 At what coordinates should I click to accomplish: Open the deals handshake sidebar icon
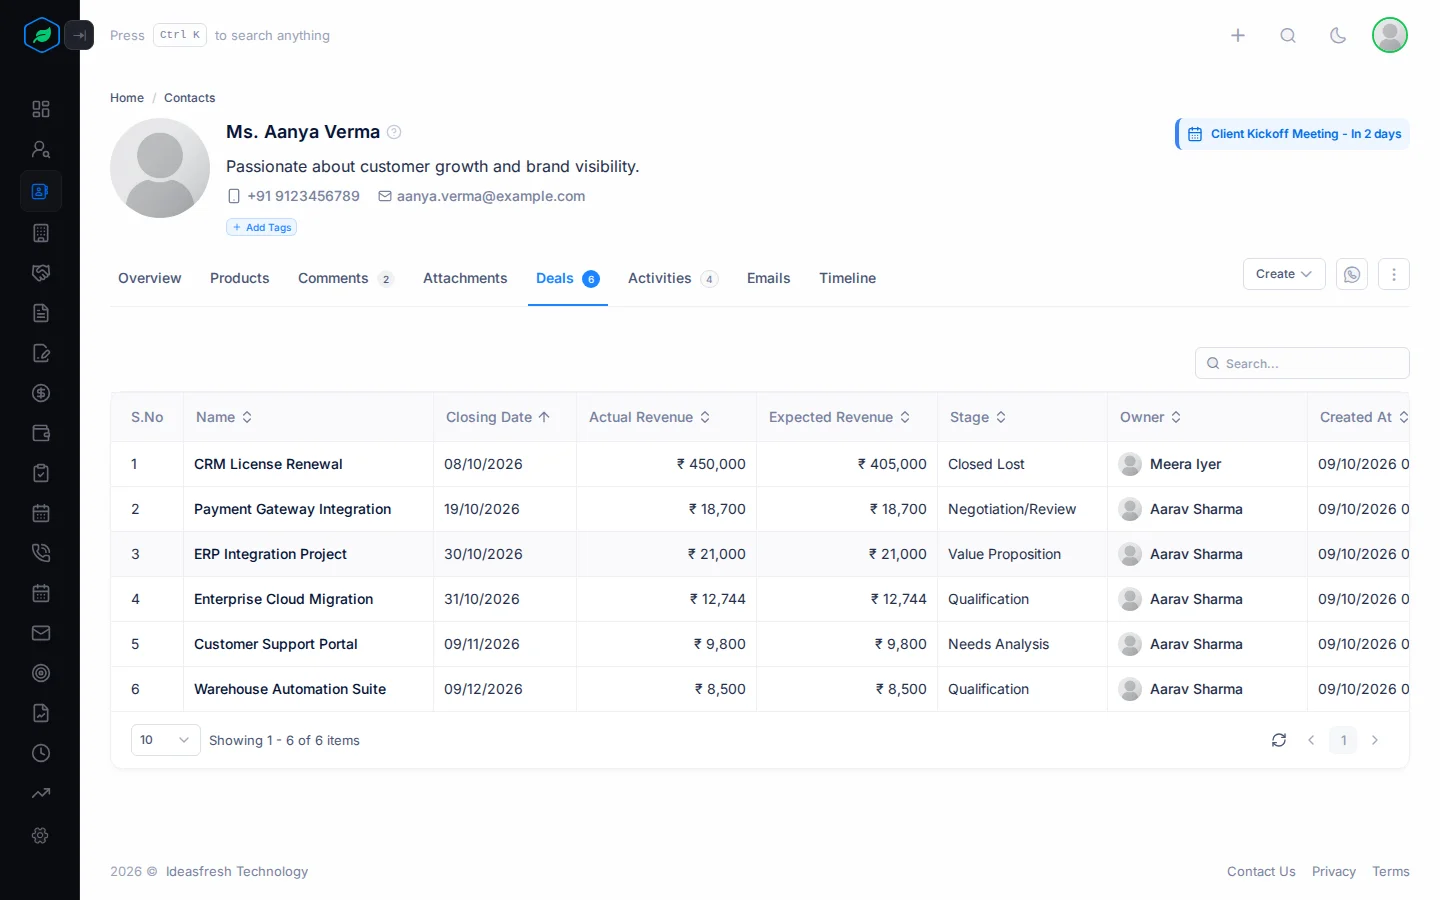click(x=41, y=273)
